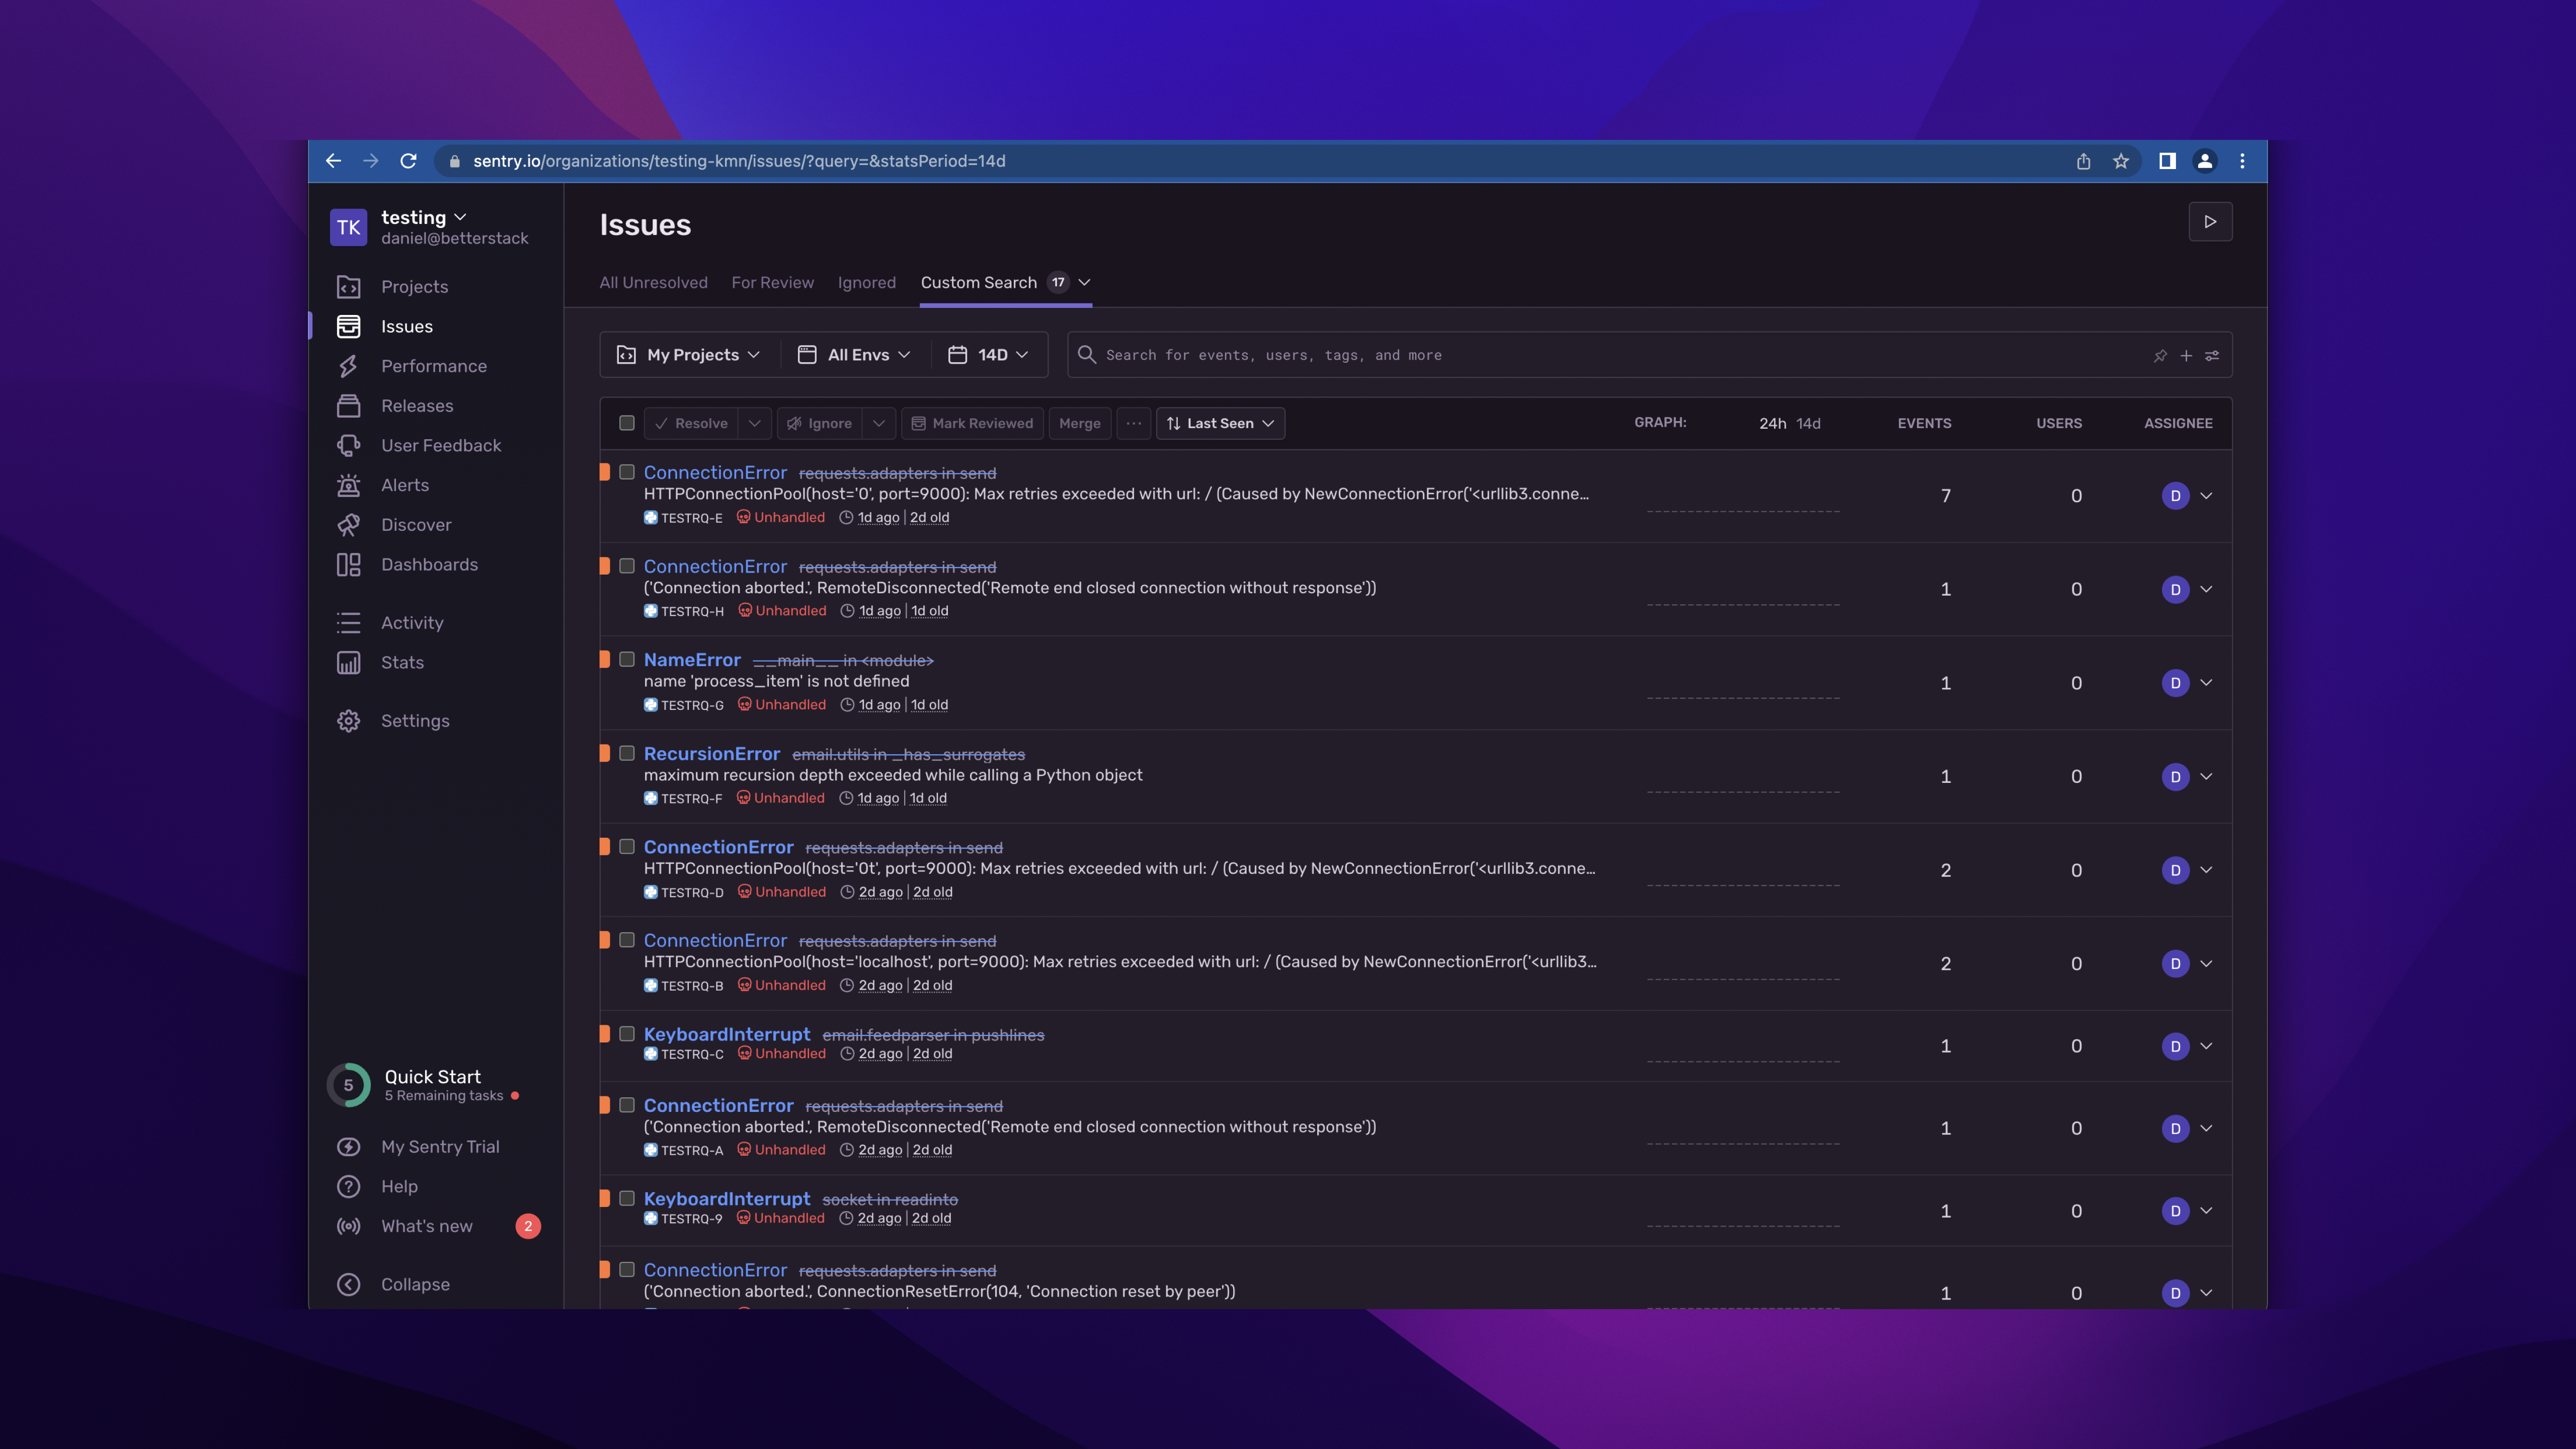Click the pin search icon in search bar
This screenshot has width=2576, height=1449.
click(2160, 355)
